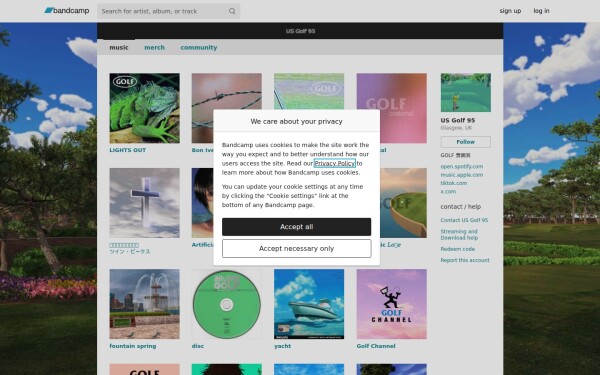Open the barbed wire album cover
600x375 pixels.
227,92
